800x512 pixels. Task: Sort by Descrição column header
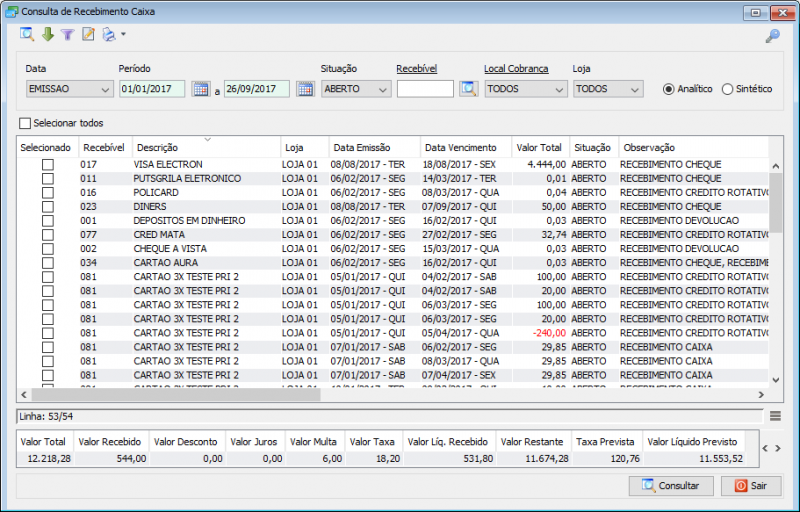tap(207, 147)
